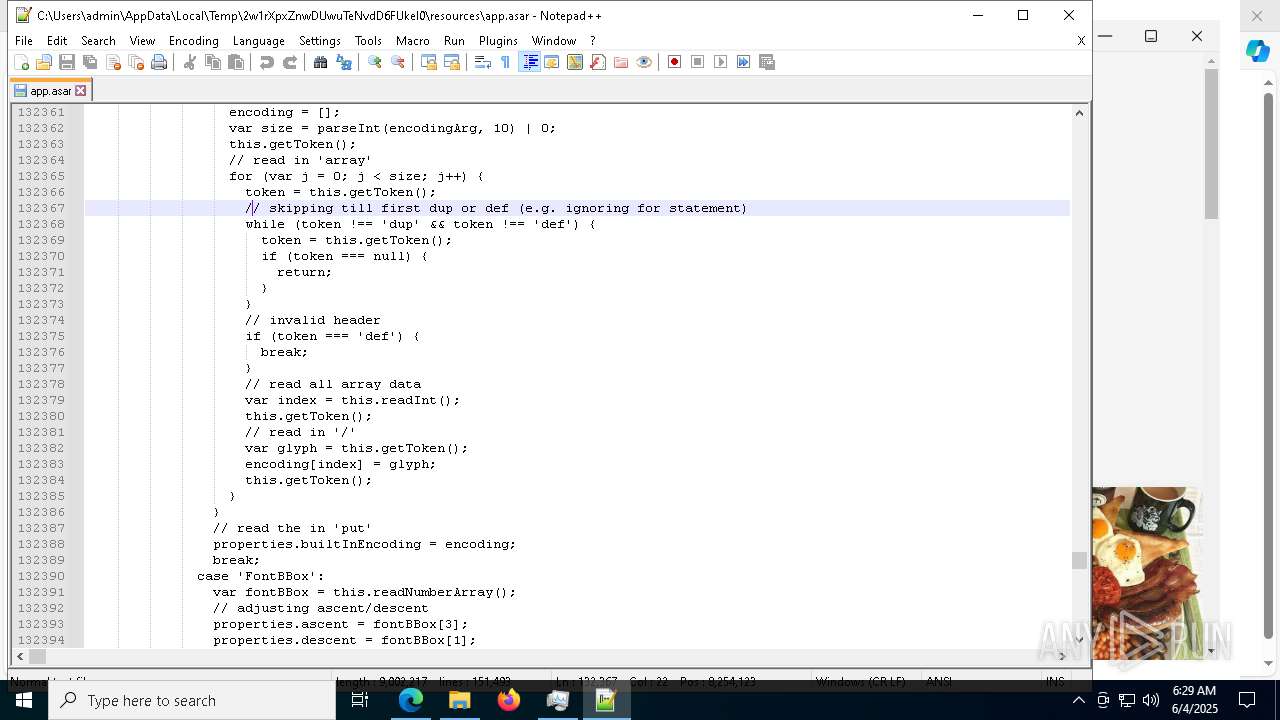Open the Language menu
Image resolution: width=1280 pixels, height=720 pixels.
(259, 41)
